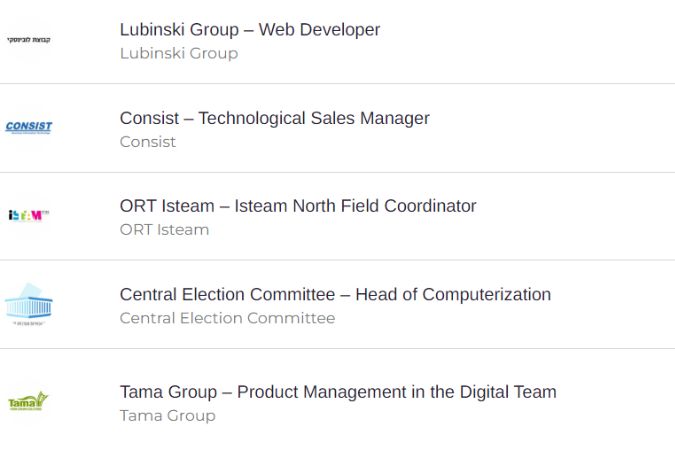The width and height of the screenshot is (675, 450).
Task: Click the green Tama Group logo
Action: pos(28,402)
